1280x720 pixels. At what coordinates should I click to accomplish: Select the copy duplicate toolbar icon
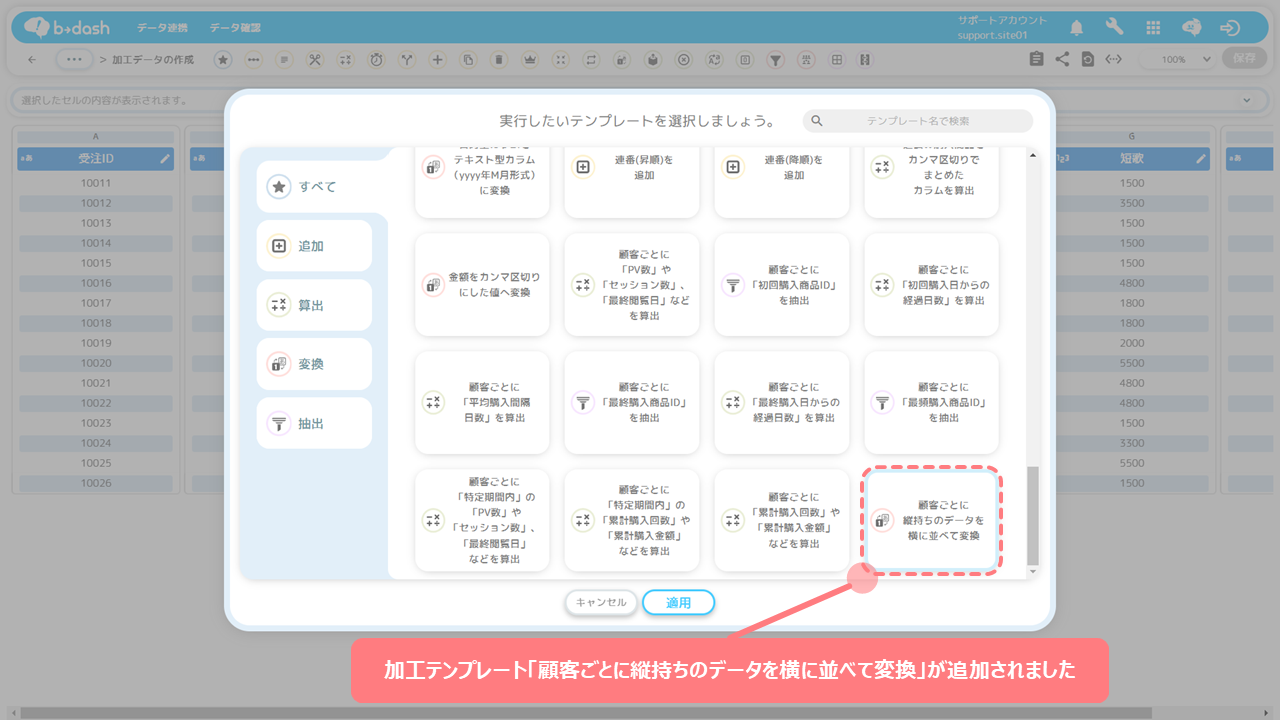468,60
